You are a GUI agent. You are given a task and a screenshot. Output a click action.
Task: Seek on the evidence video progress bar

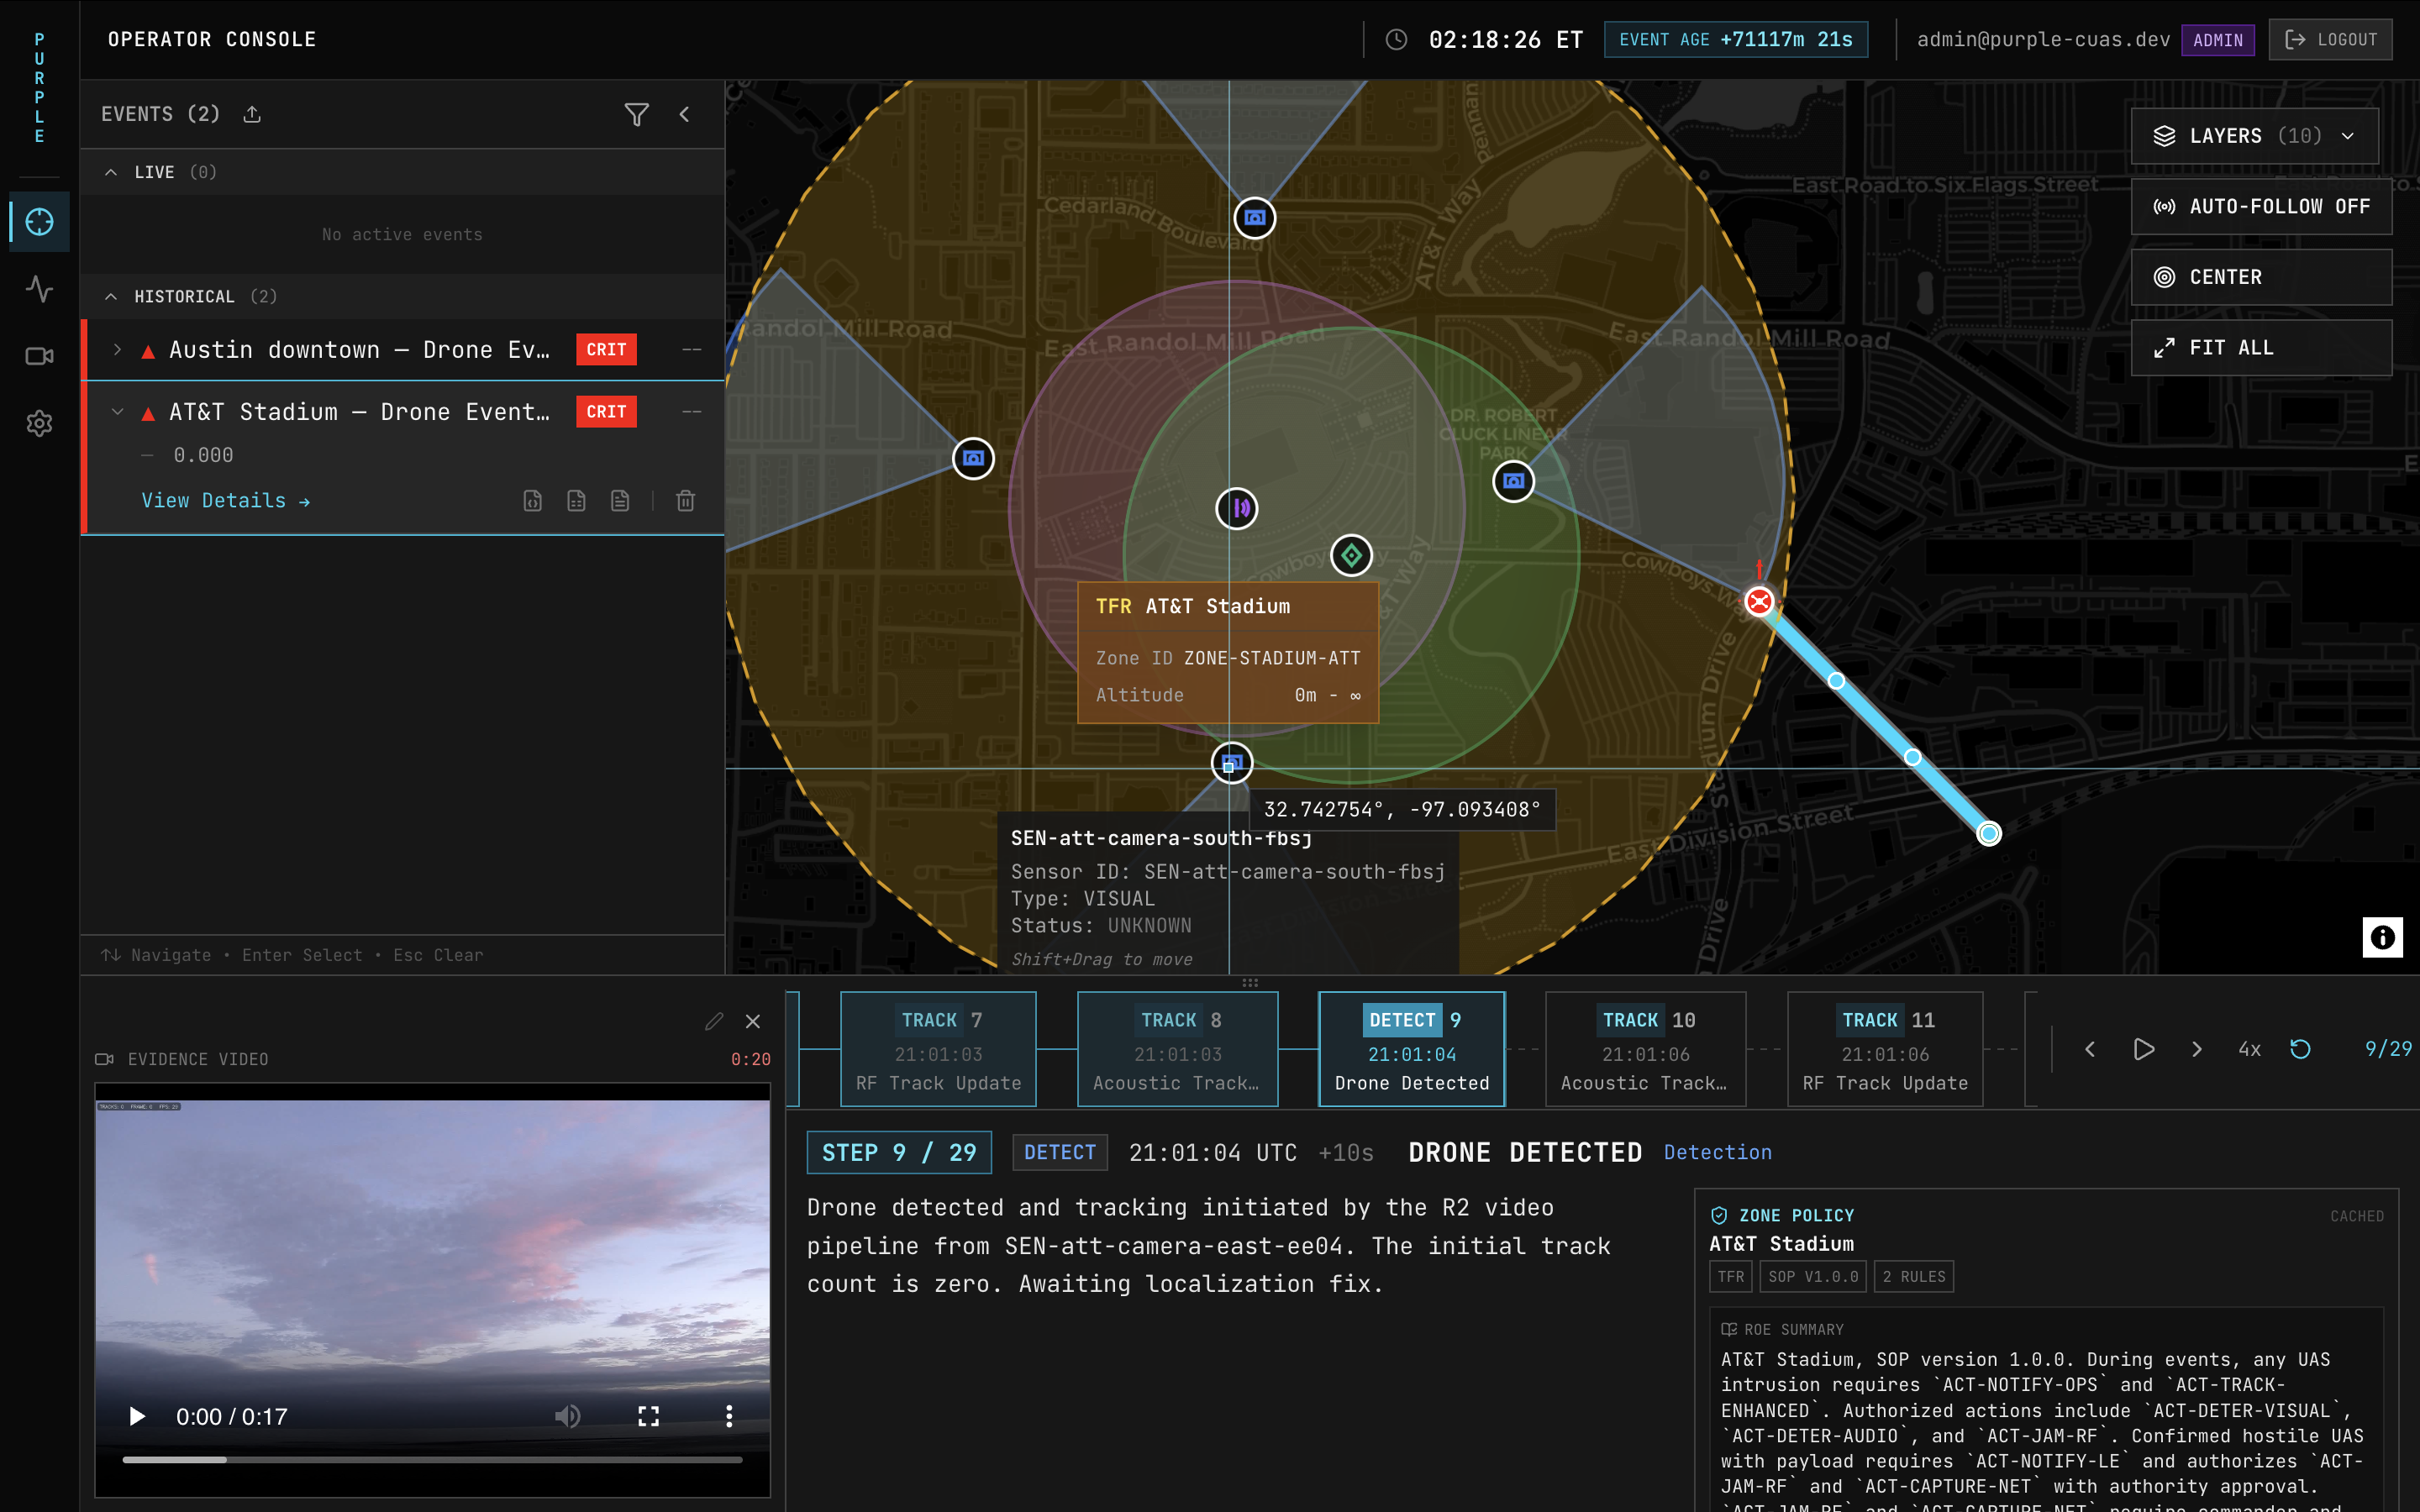tap(432, 1460)
